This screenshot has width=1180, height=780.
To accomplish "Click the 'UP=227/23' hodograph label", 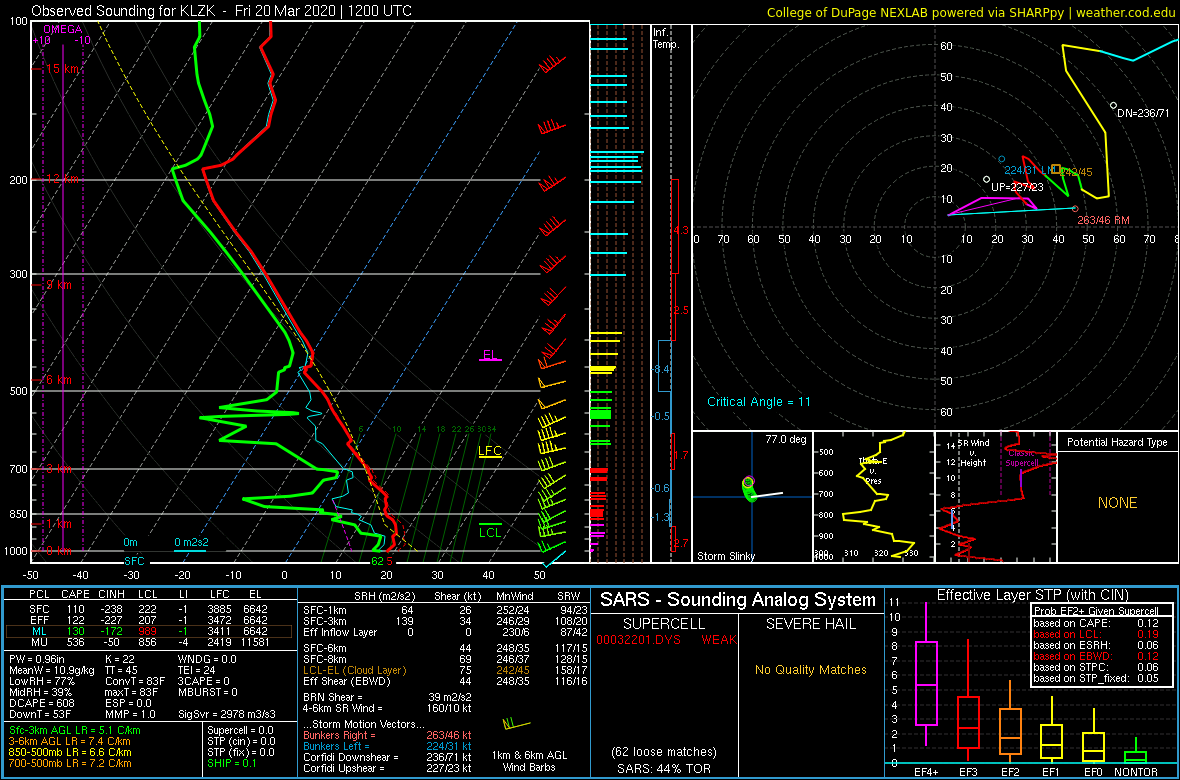I will coord(1017,187).
